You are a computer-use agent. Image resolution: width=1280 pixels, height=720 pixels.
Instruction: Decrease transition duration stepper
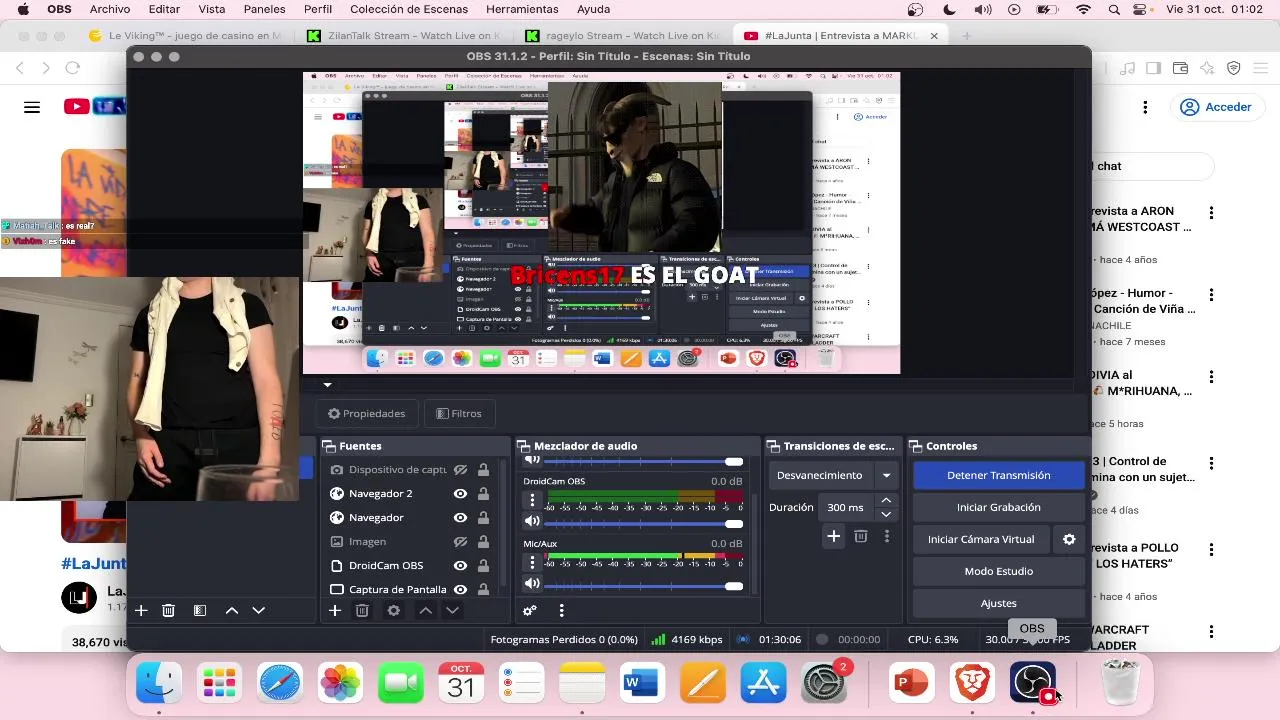click(x=886, y=514)
